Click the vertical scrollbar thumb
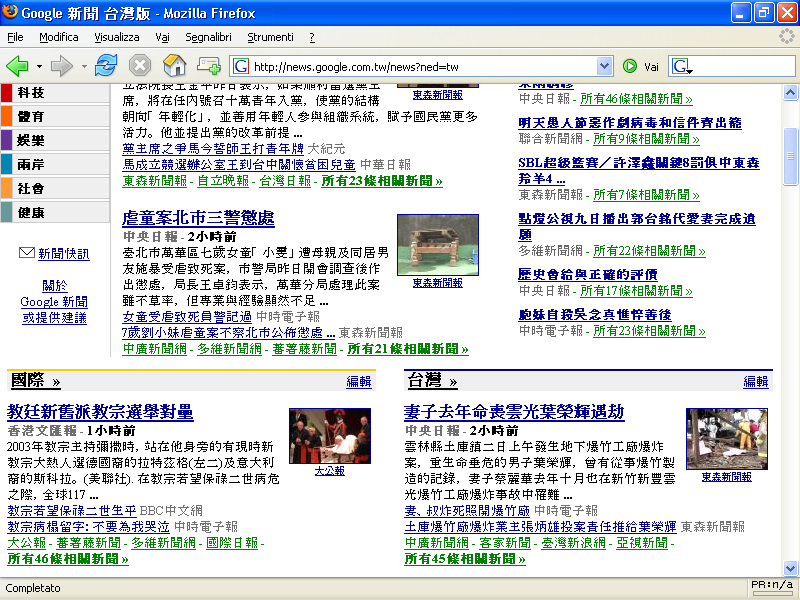 790,156
